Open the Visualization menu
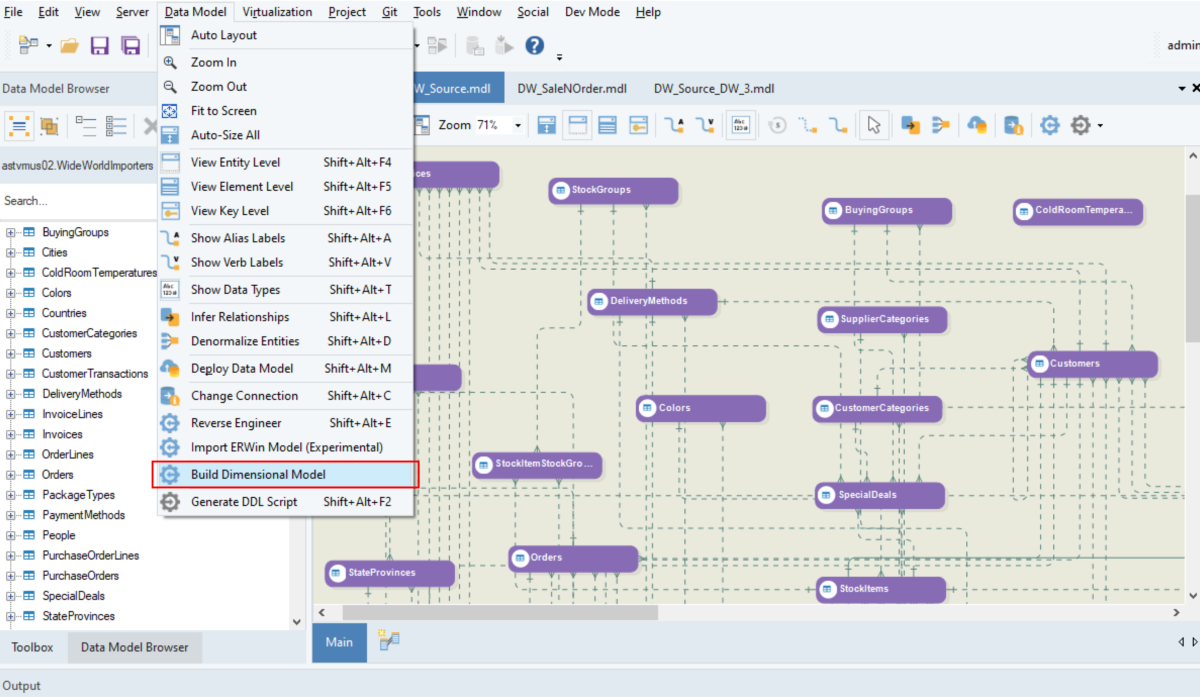Screen dimensions: 1200x697 (x=278, y=11)
